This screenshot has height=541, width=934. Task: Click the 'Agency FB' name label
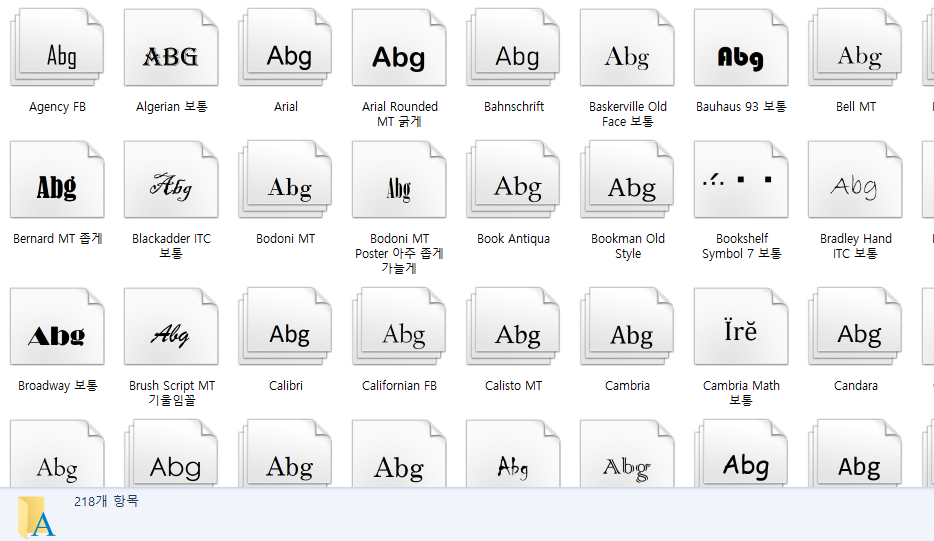pos(57,107)
